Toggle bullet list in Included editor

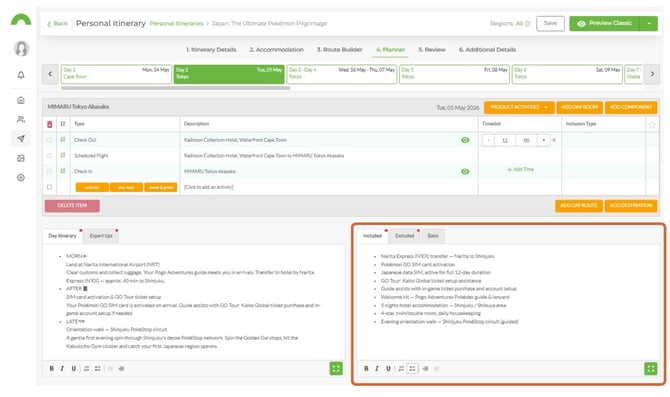coord(412,368)
